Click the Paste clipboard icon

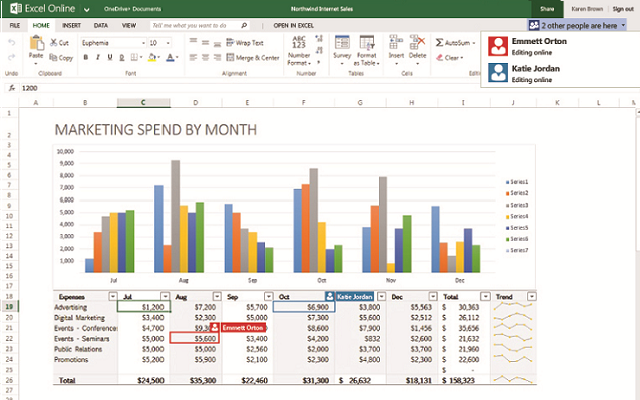pyautogui.click(x=36, y=45)
